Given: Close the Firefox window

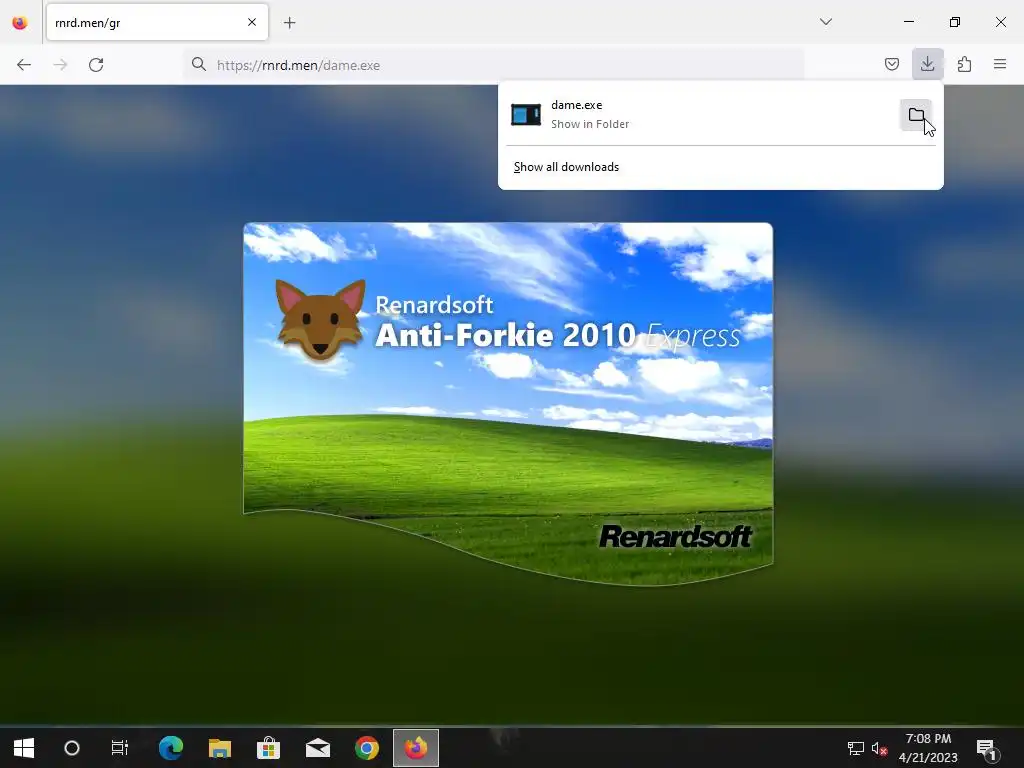Looking at the screenshot, I should [1000, 22].
